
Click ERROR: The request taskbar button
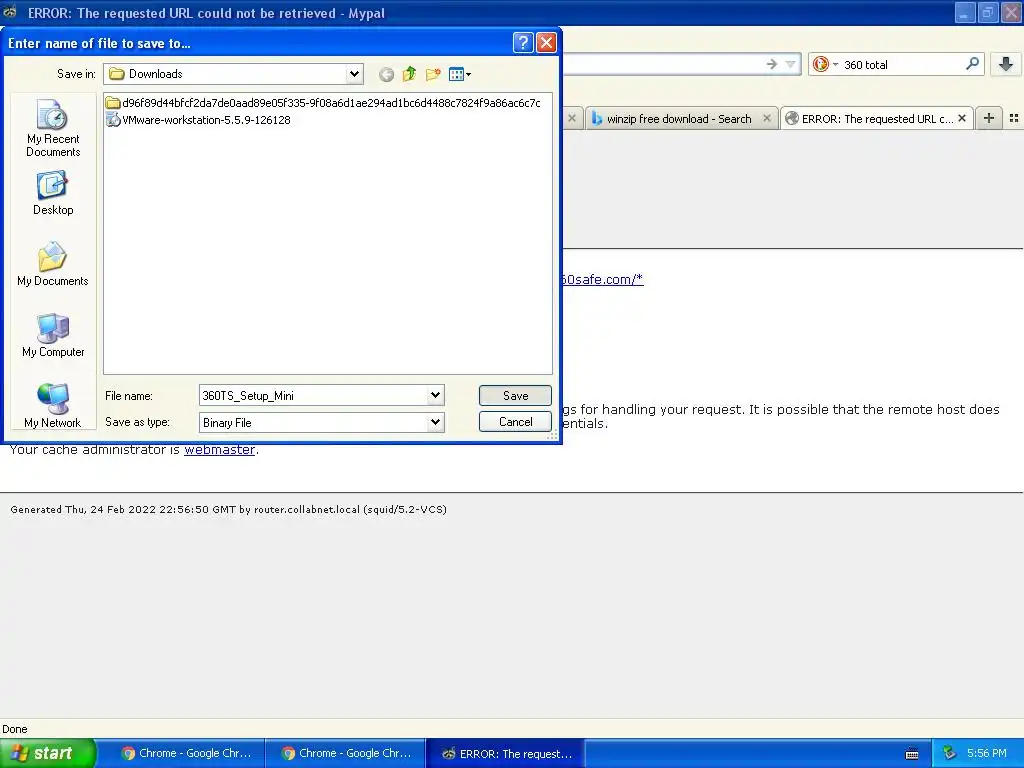506,753
